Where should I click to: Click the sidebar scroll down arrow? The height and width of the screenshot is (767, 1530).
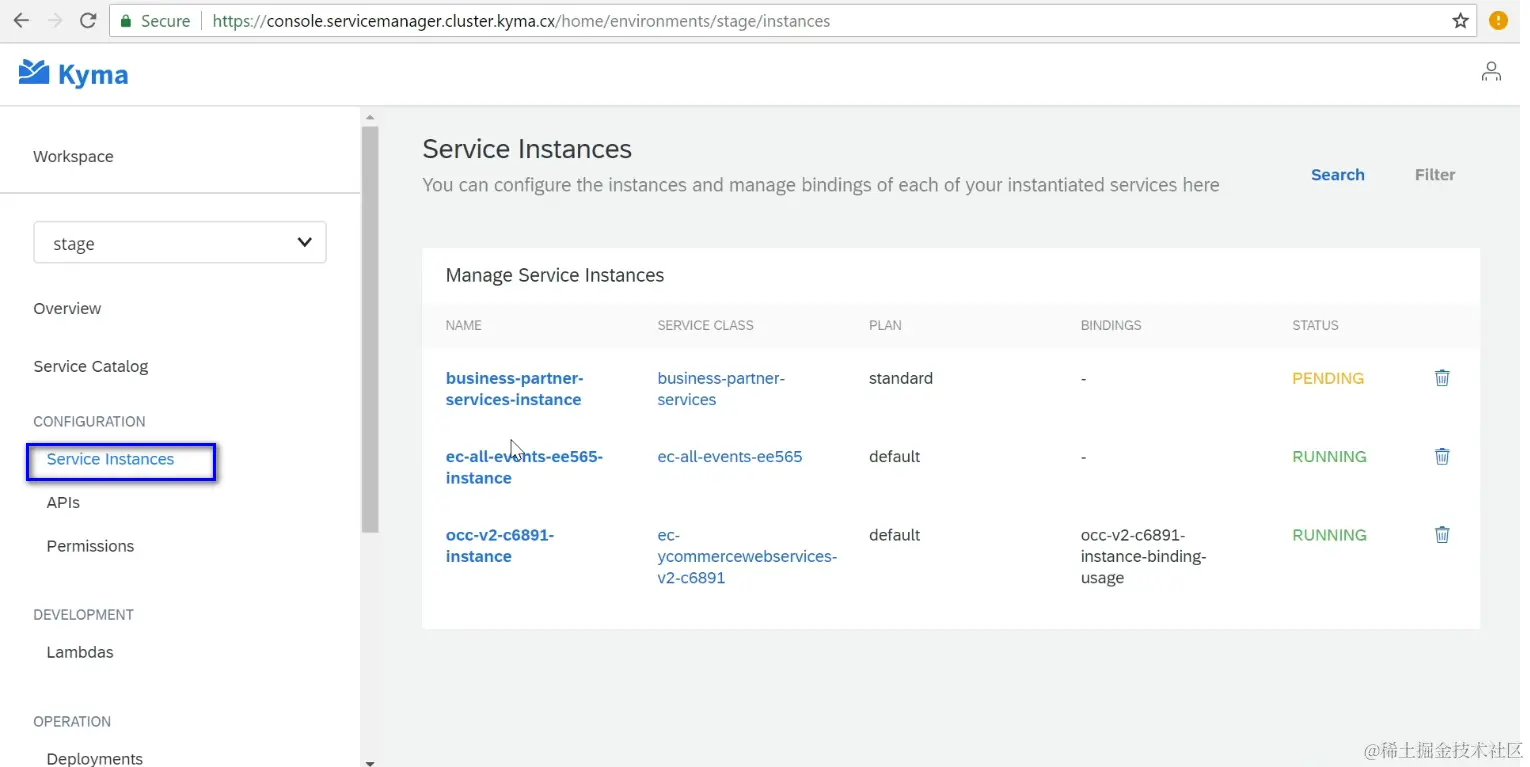[370, 762]
